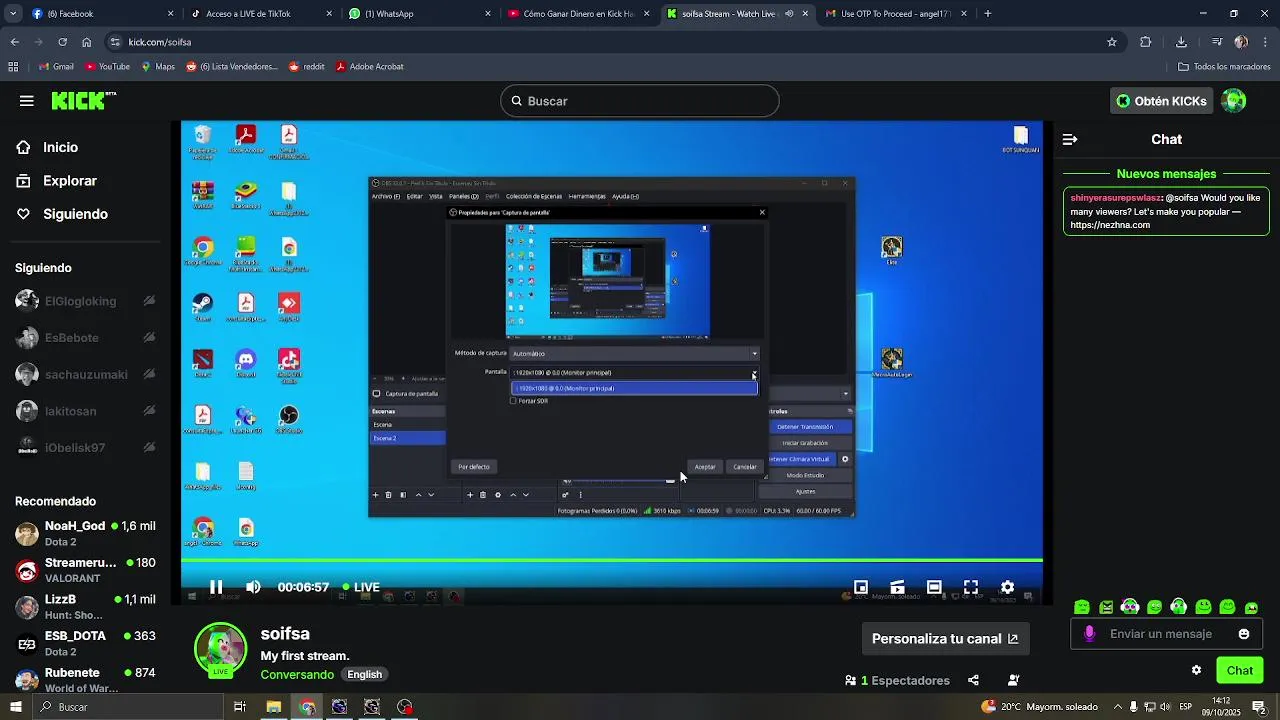Open browser downloads icon
Viewport: 1280px width, 720px height.
(1181, 42)
